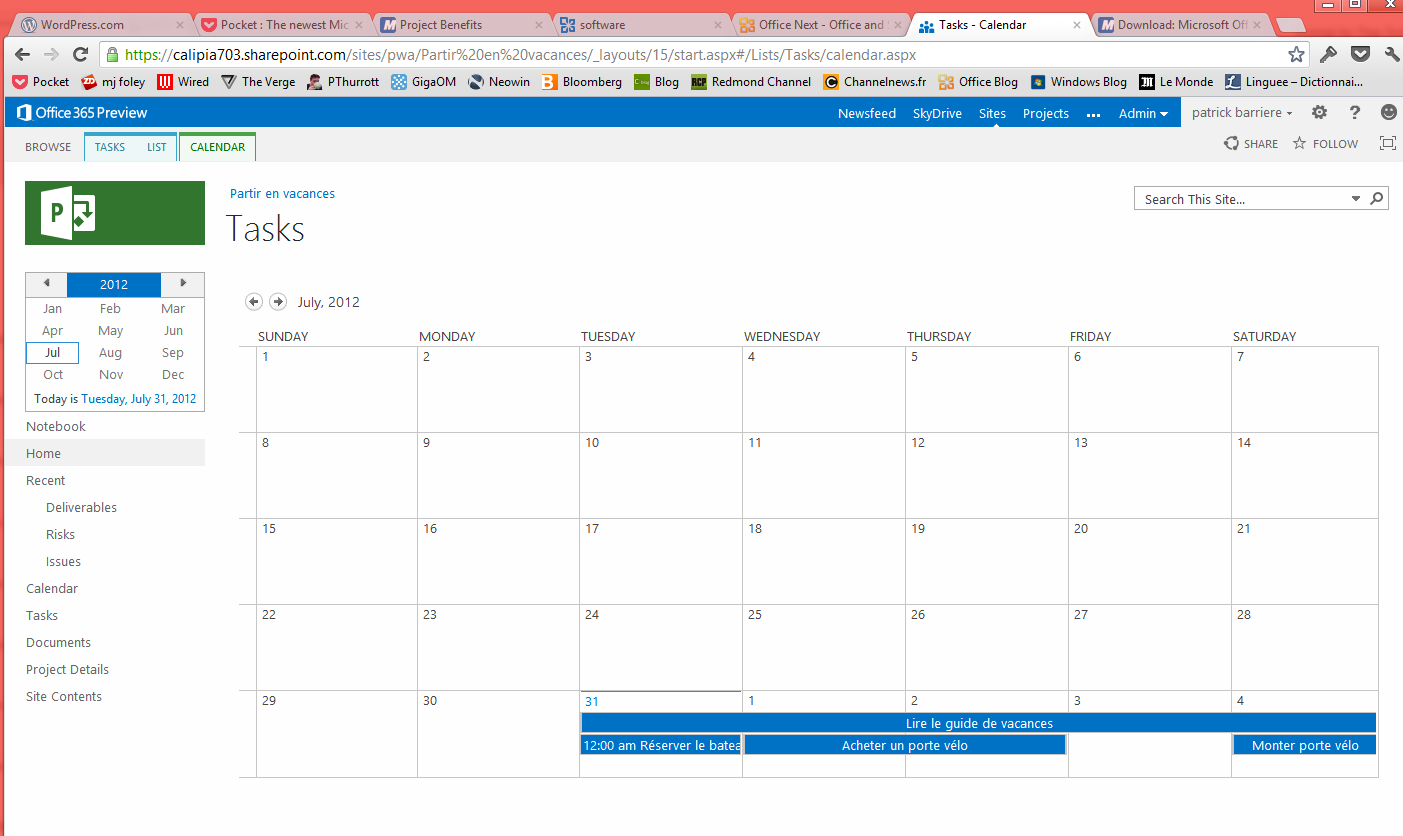The height and width of the screenshot is (836, 1403).
Task: Click the smiley feedback icon
Action: point(1388,113)
